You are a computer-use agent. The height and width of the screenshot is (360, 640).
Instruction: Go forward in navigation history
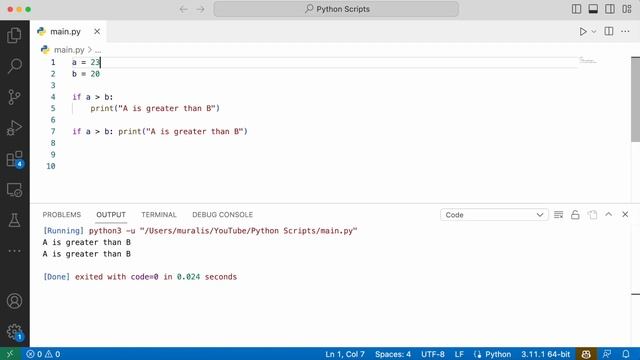pos(200,9)
